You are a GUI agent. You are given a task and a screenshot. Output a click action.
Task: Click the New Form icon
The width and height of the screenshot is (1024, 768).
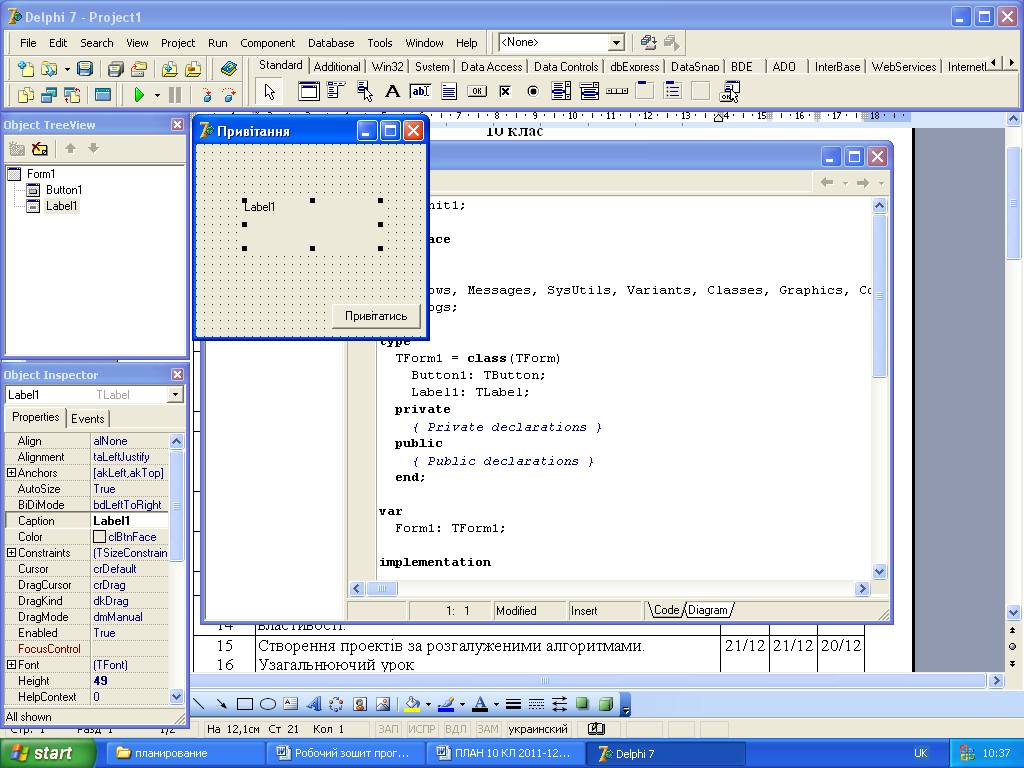(103, 95)
